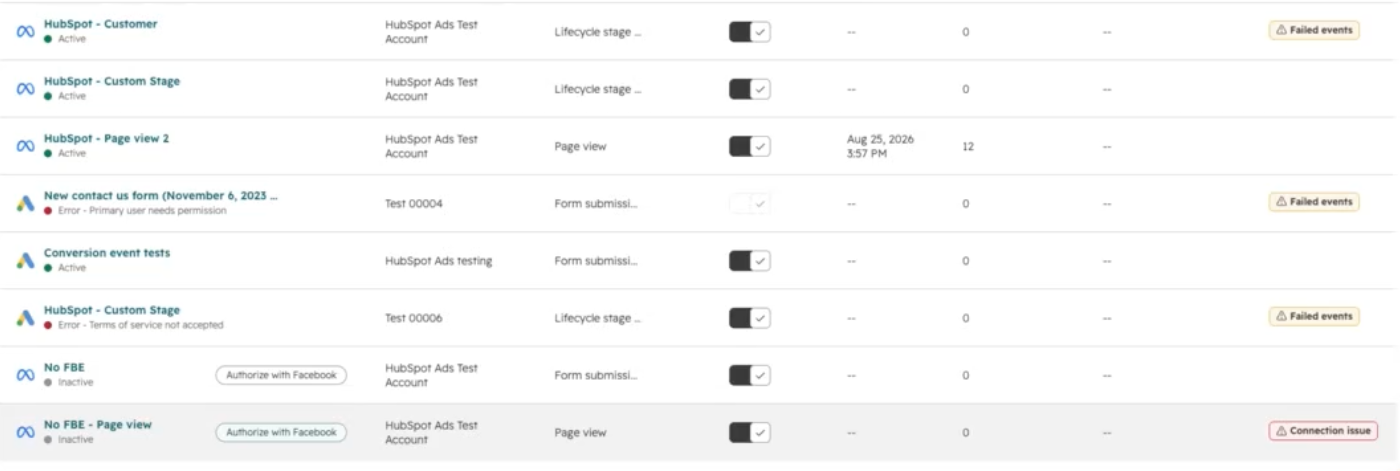
Task: Open the HubSpot - Customer event link
Action: click(100, 24)
